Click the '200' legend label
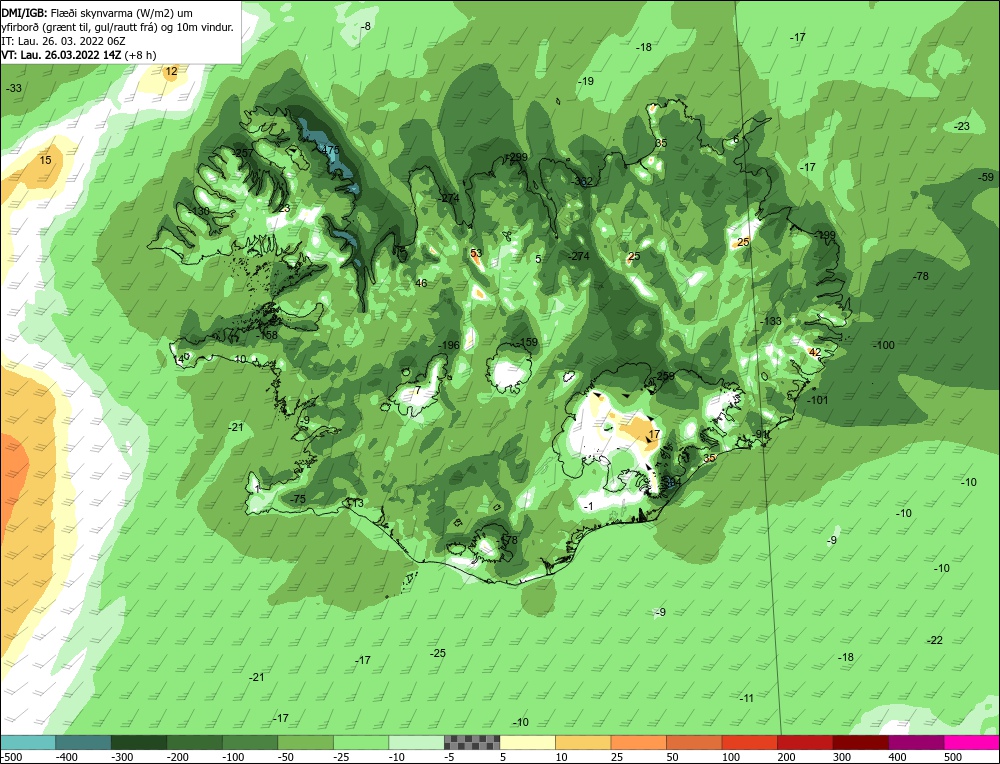This screenshot has width=1000, height=764. (786, 757)
